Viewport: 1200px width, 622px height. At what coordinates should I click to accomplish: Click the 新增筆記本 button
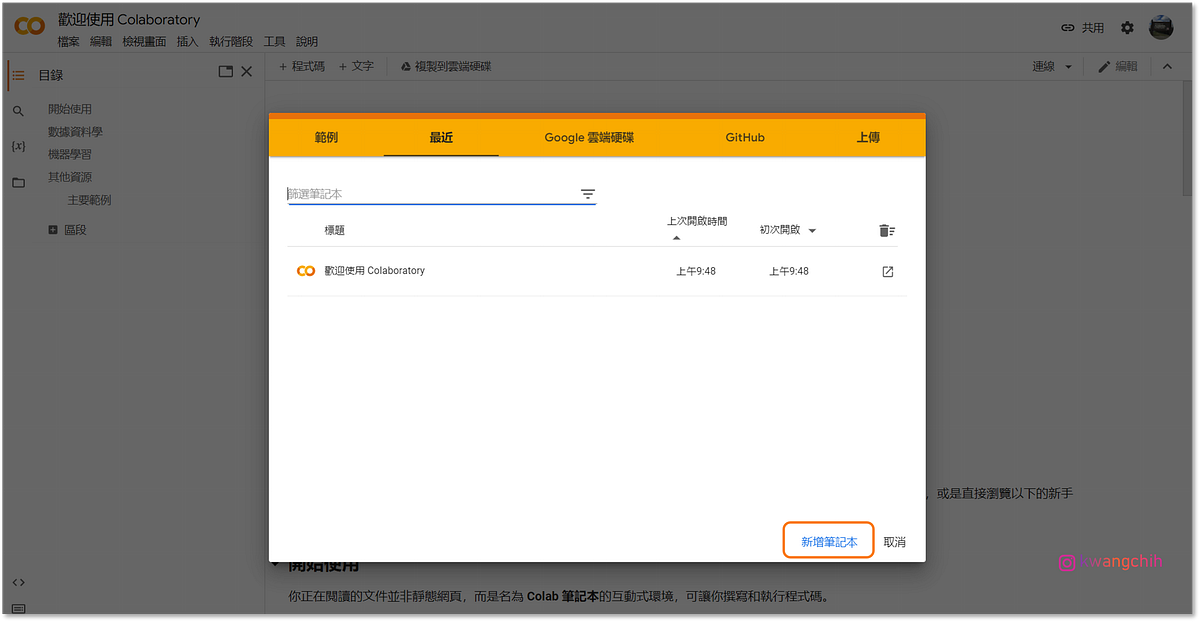[x=828, y=540]
